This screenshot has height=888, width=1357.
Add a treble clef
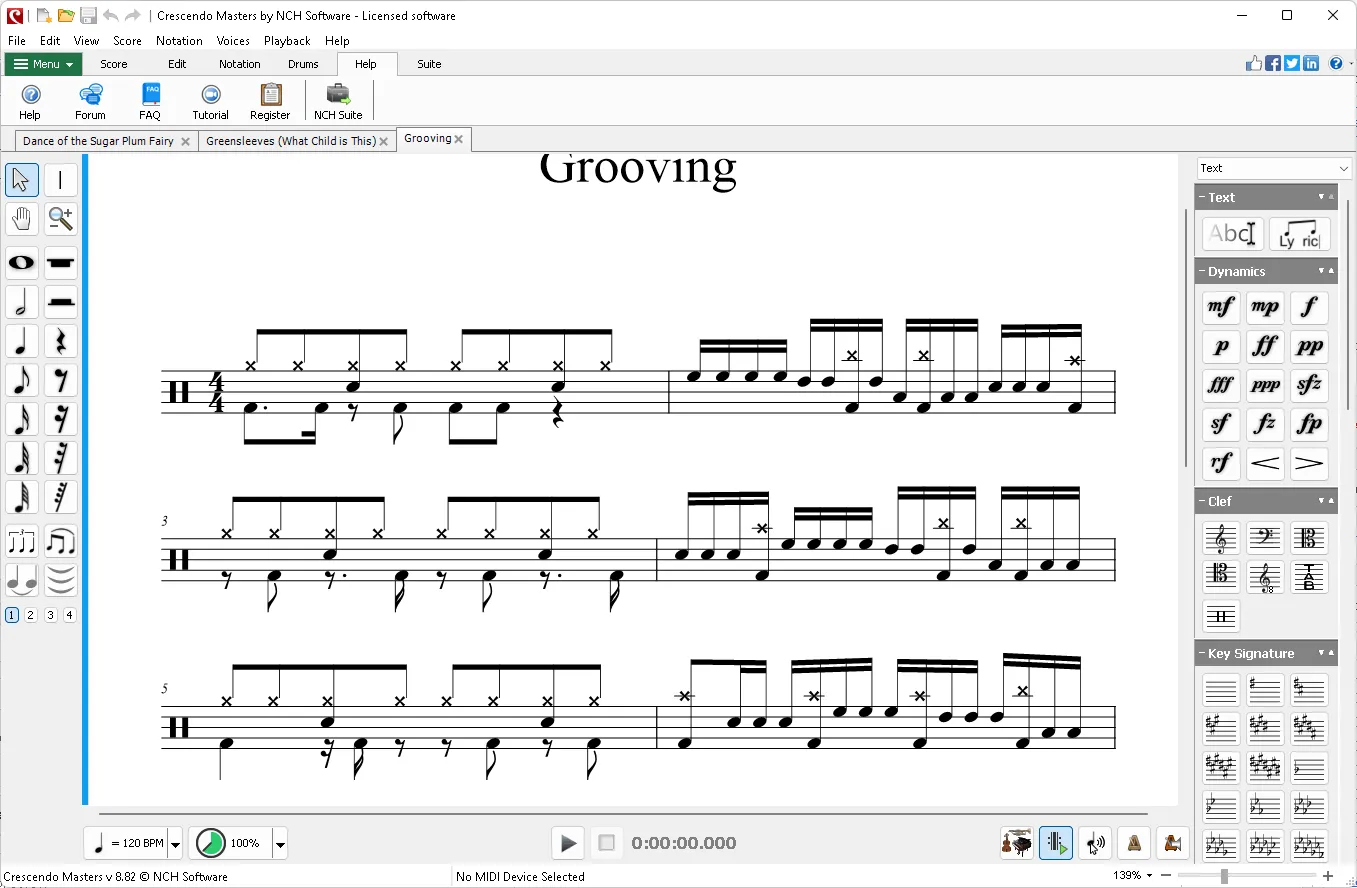pos(1221,539)
